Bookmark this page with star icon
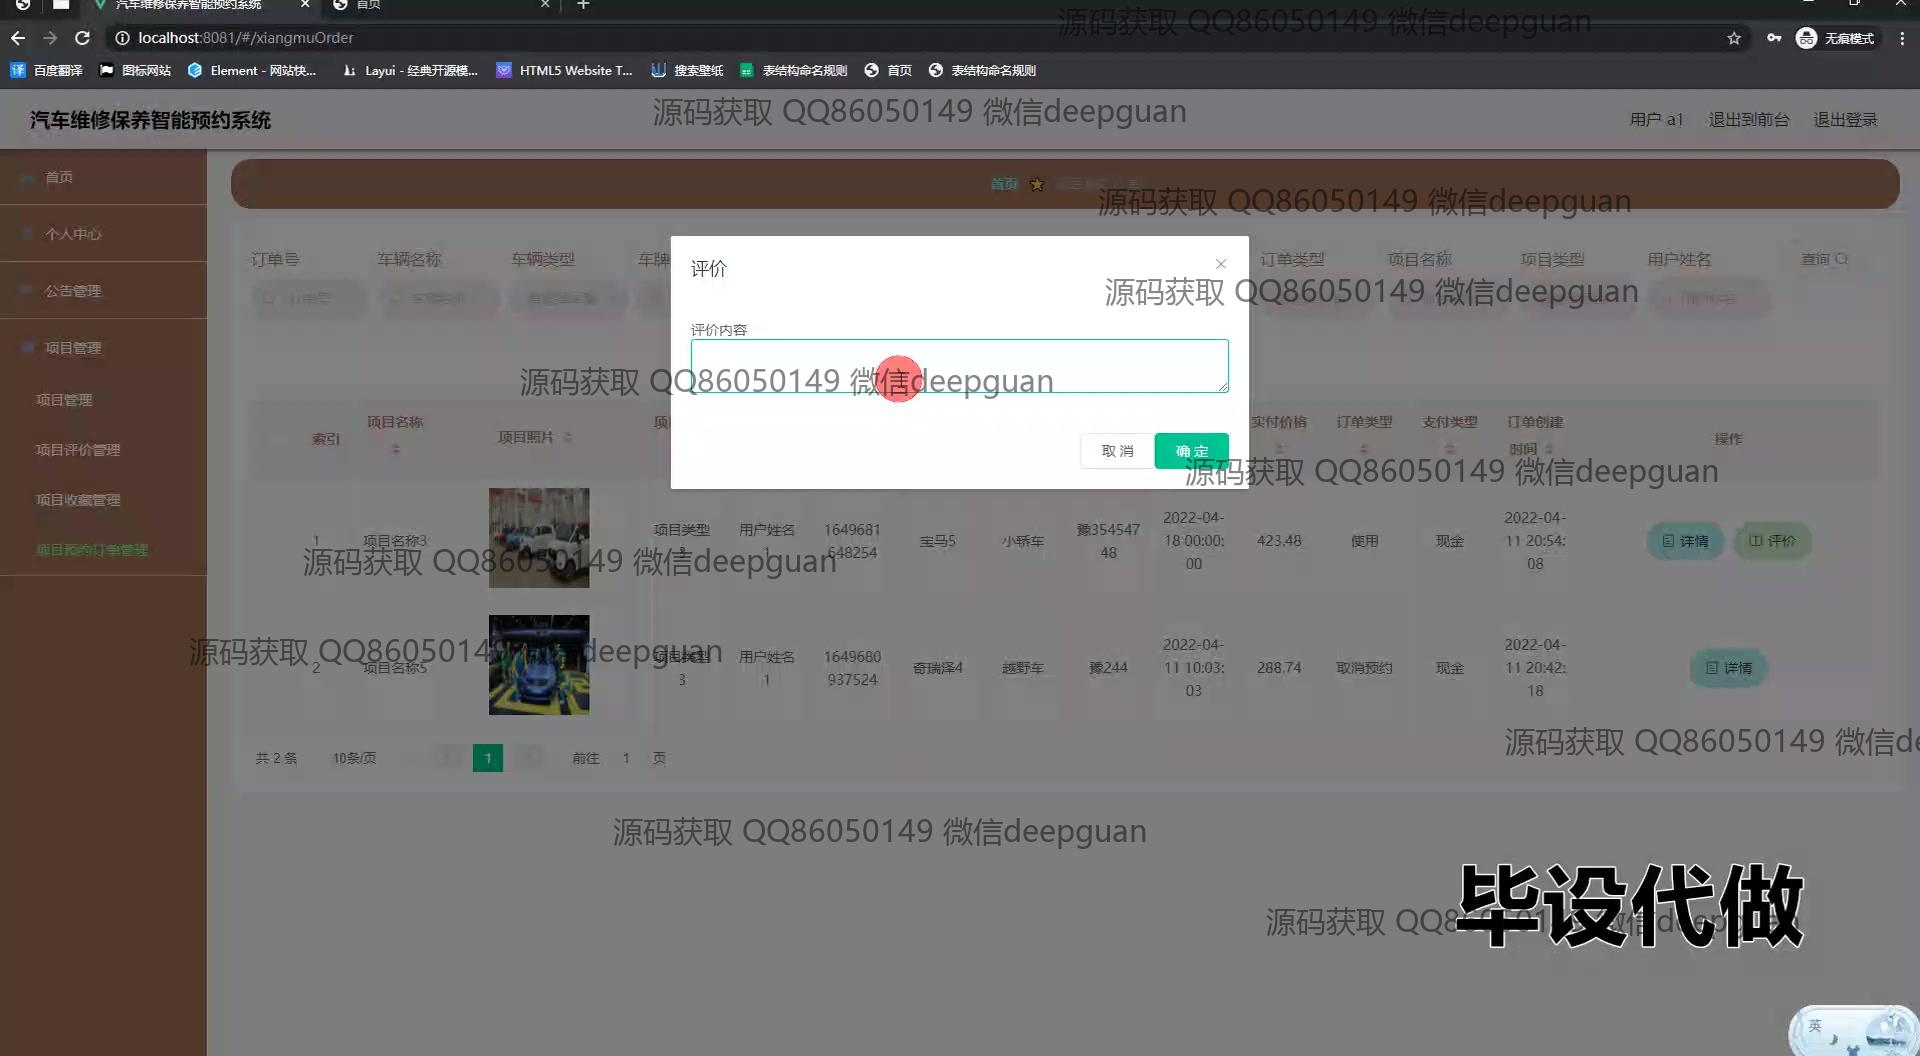This screenshot has height=1056, width=1920. pyautogui.click(x=1734, y=38)
